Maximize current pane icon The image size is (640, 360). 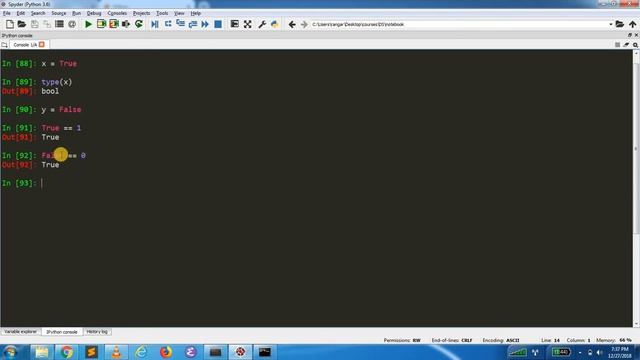(235, 24)
